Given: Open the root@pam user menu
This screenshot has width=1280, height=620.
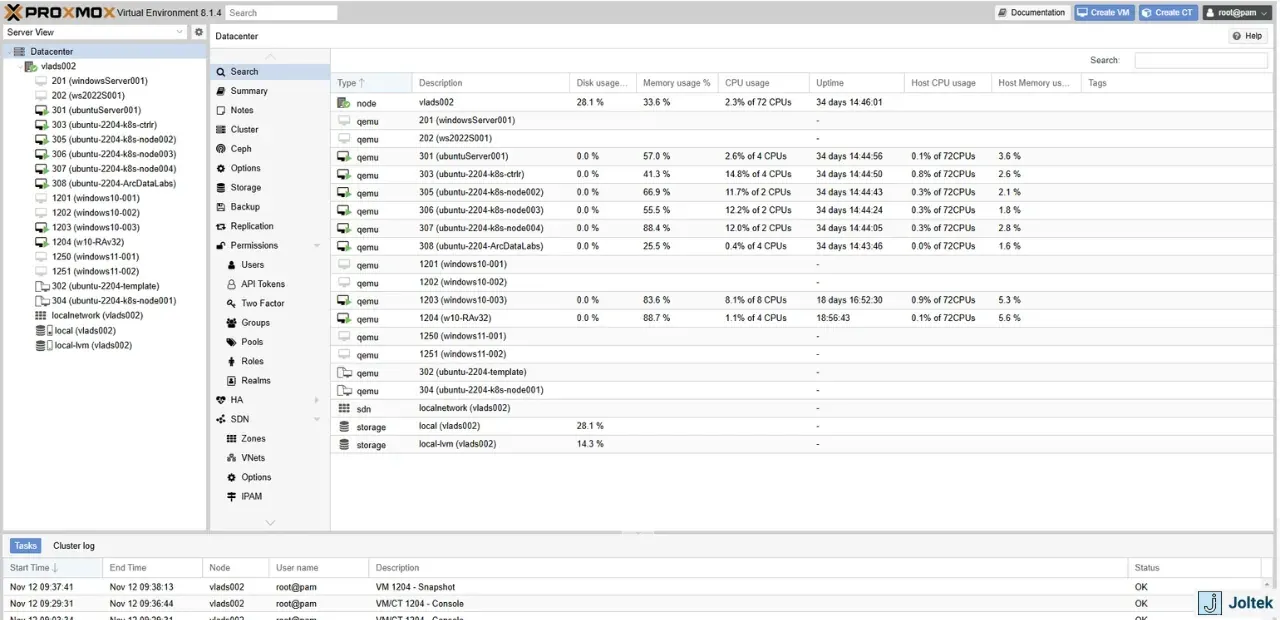Looking at the screenshot, I should tap(1236, 13).
